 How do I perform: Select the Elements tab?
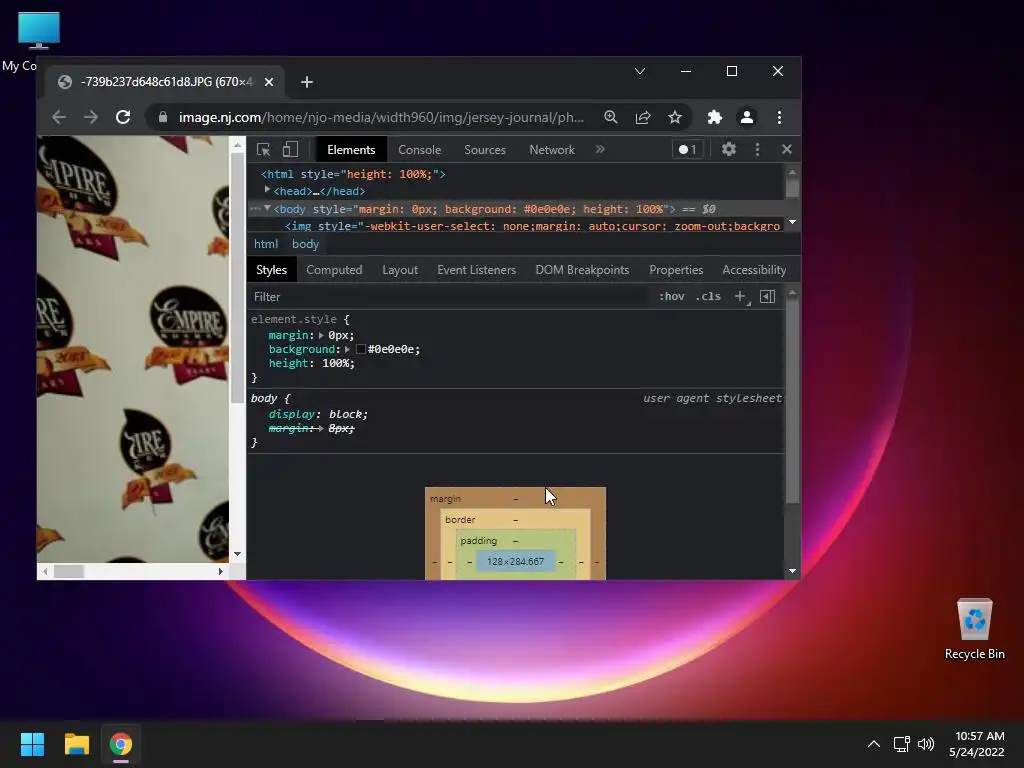351,150
